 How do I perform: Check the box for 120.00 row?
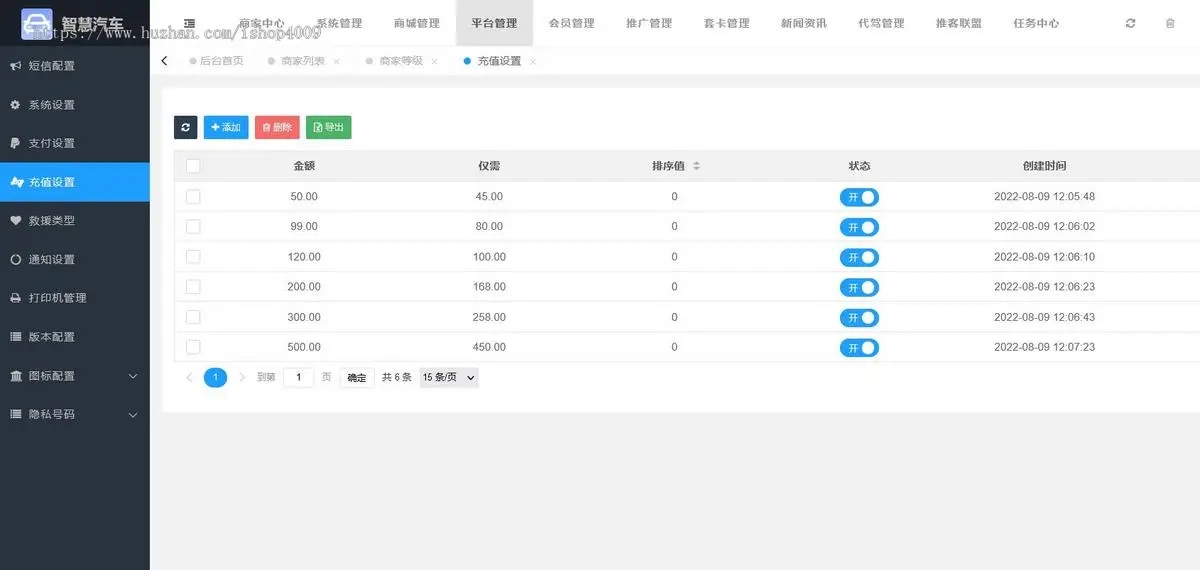pos(193,257)
